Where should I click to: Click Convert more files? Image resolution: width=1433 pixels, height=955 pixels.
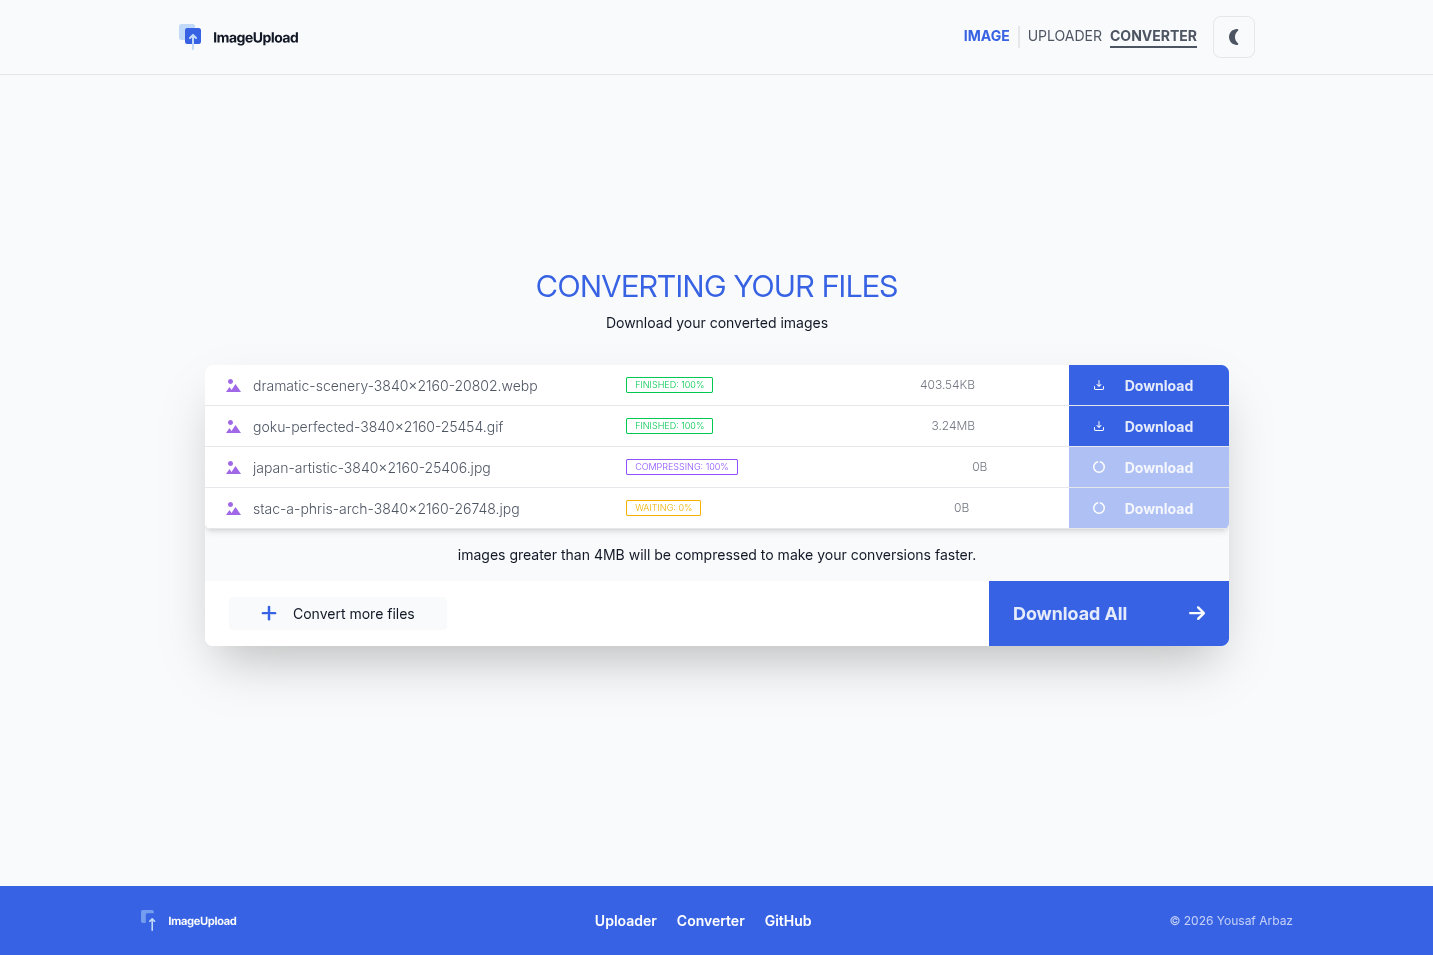click(338, 613)
